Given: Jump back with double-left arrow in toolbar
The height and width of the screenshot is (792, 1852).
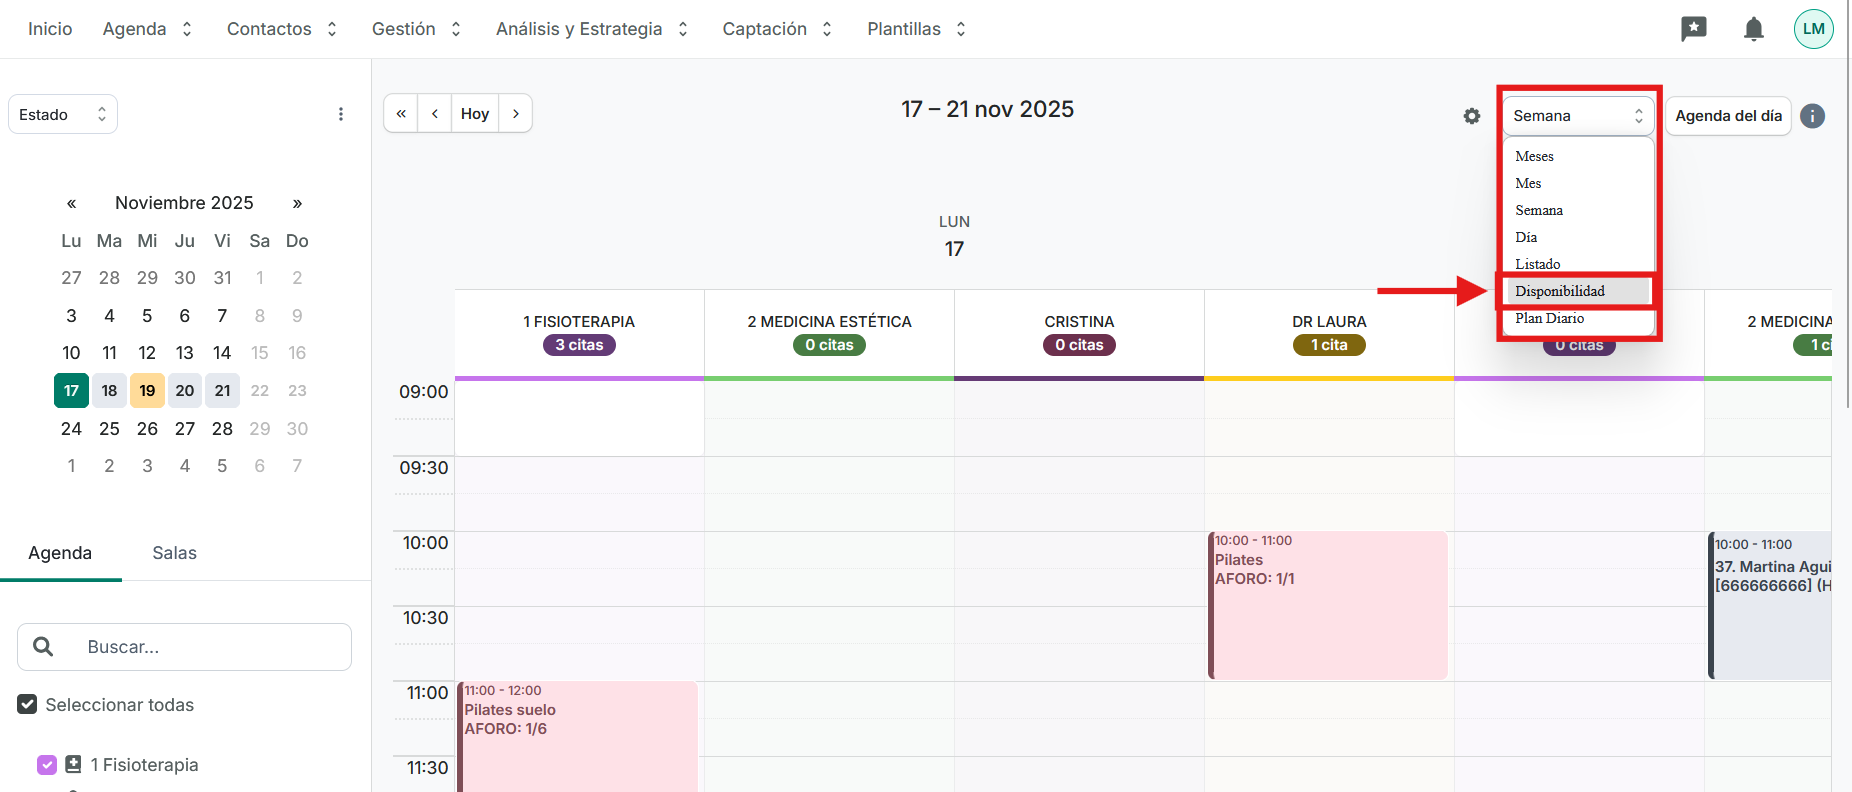Looking at the screenshot, I should (x=401, y=114).
